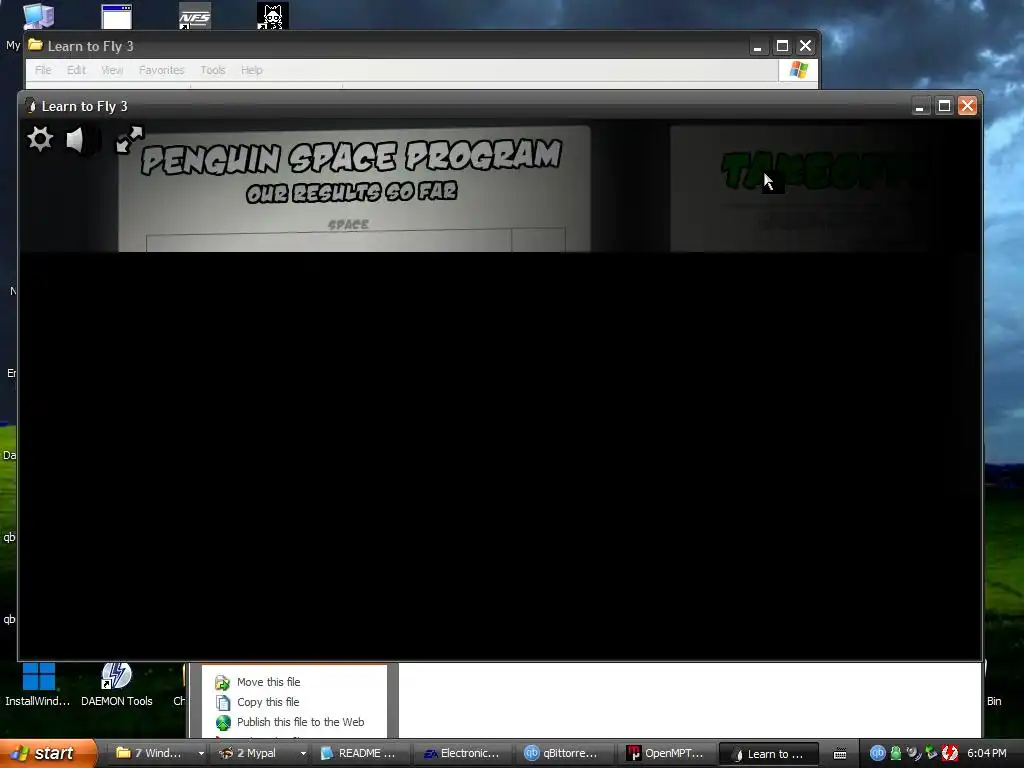Click the Publish to Web globe icon
This screenshot has height=768, width=1024.
point(223,723)
